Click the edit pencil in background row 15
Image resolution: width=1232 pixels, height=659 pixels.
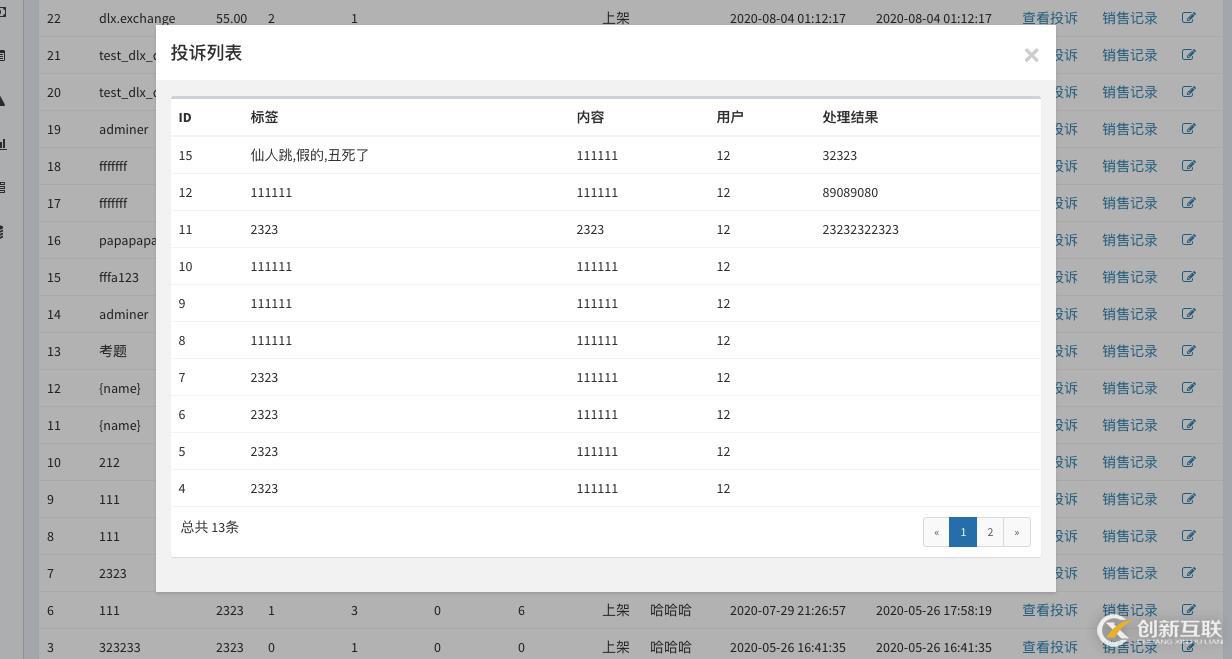[1188, 277]
